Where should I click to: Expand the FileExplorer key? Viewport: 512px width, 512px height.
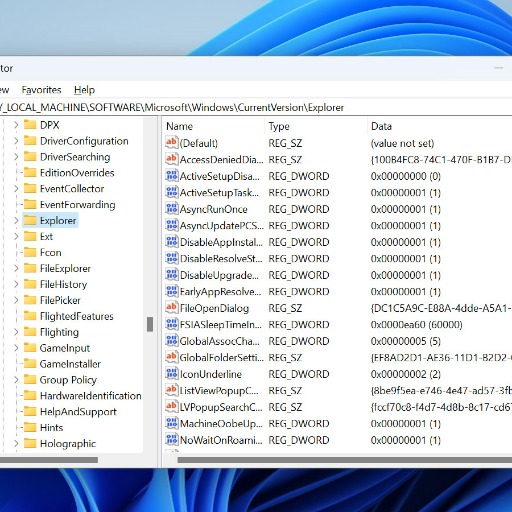[16, 268]
